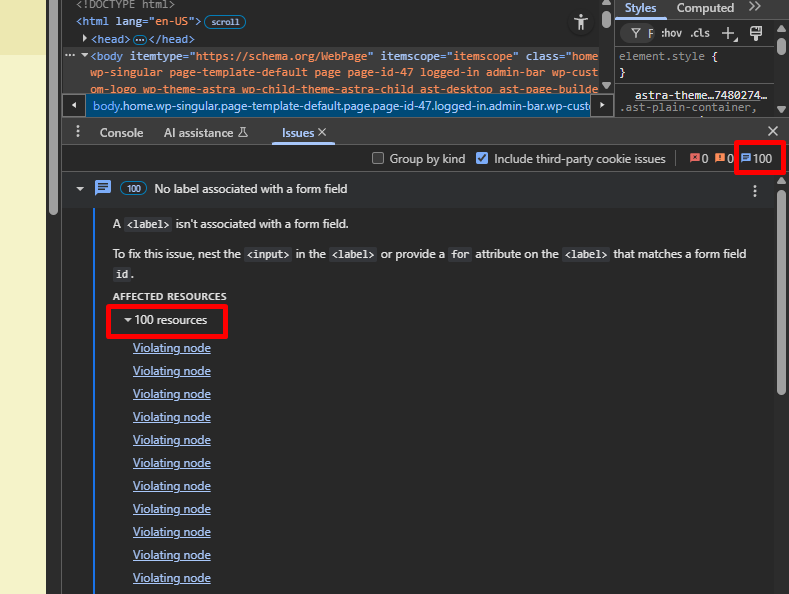Viewport: 789px width, 594px height.
Task: Enable the Group by kind checkbox
Action: (377, 159)
